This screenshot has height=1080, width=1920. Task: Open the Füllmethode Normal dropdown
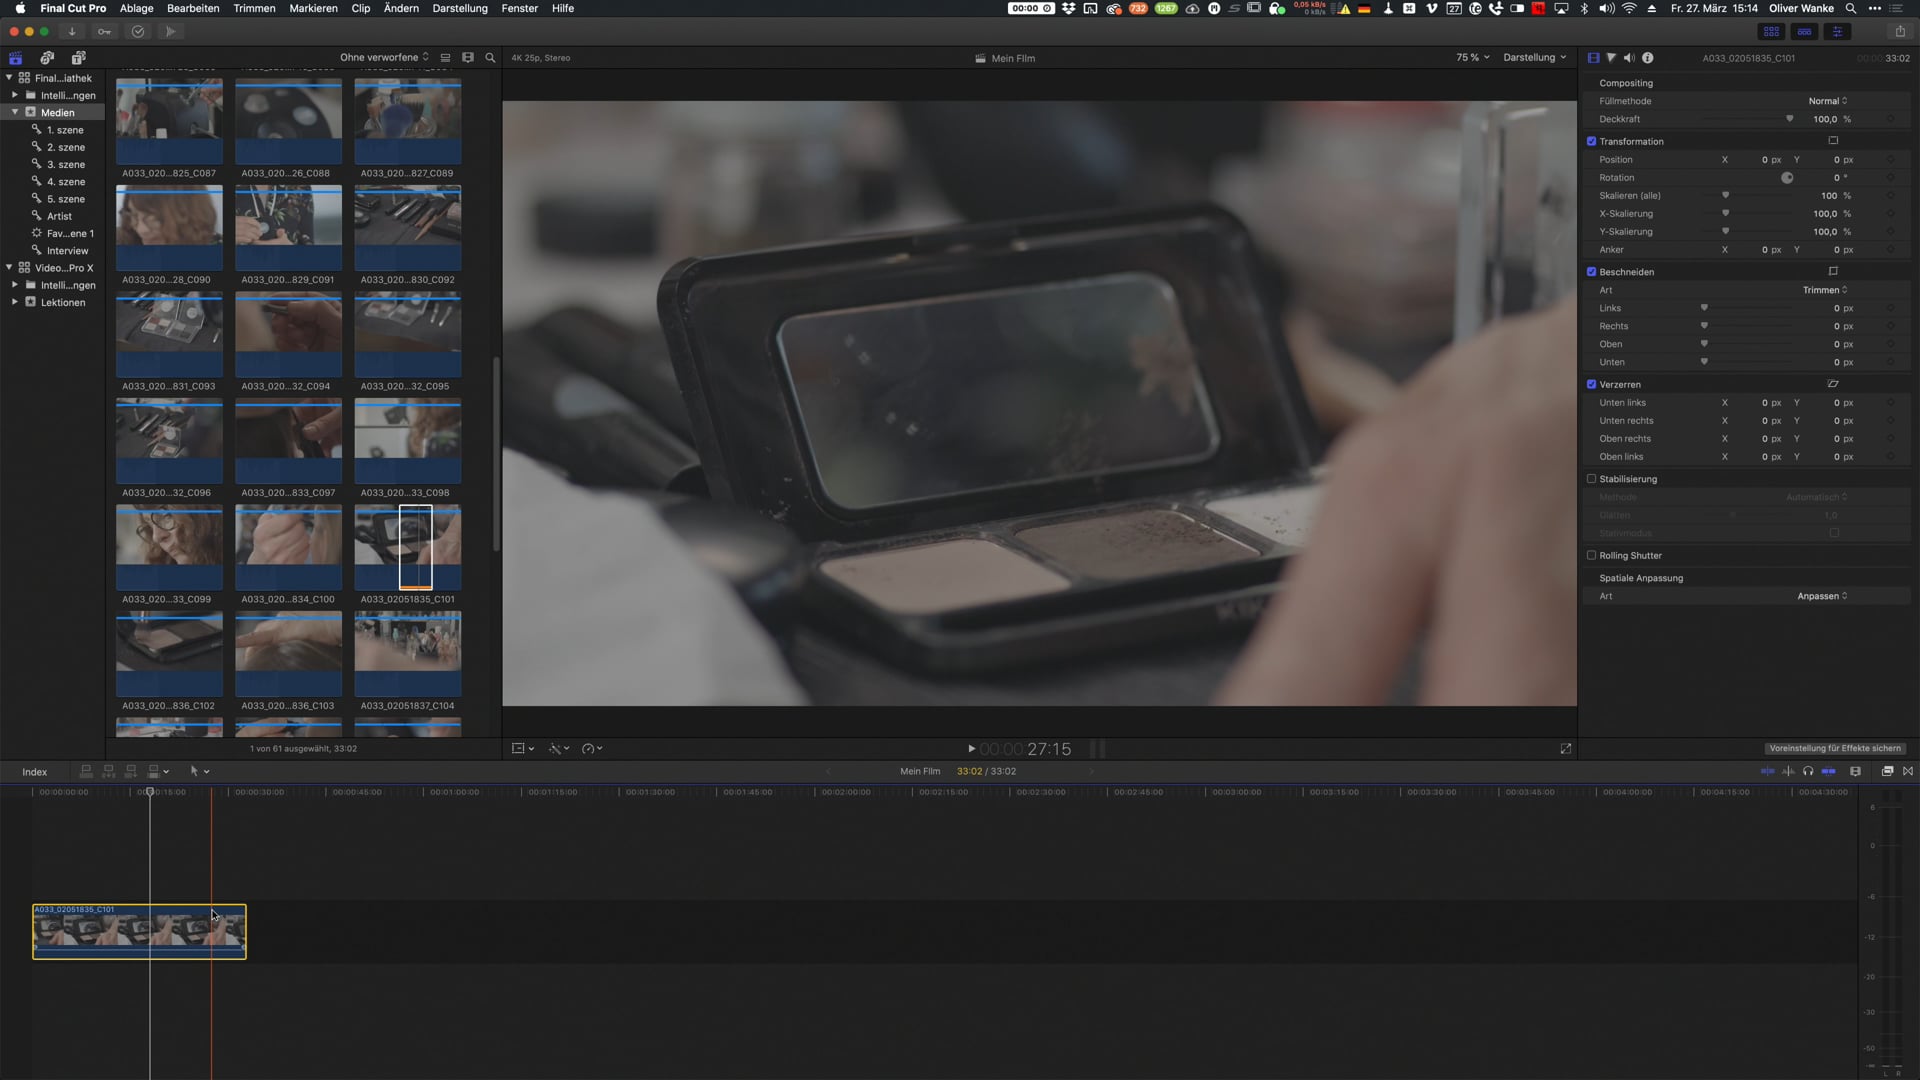[x=1827, y=101]
